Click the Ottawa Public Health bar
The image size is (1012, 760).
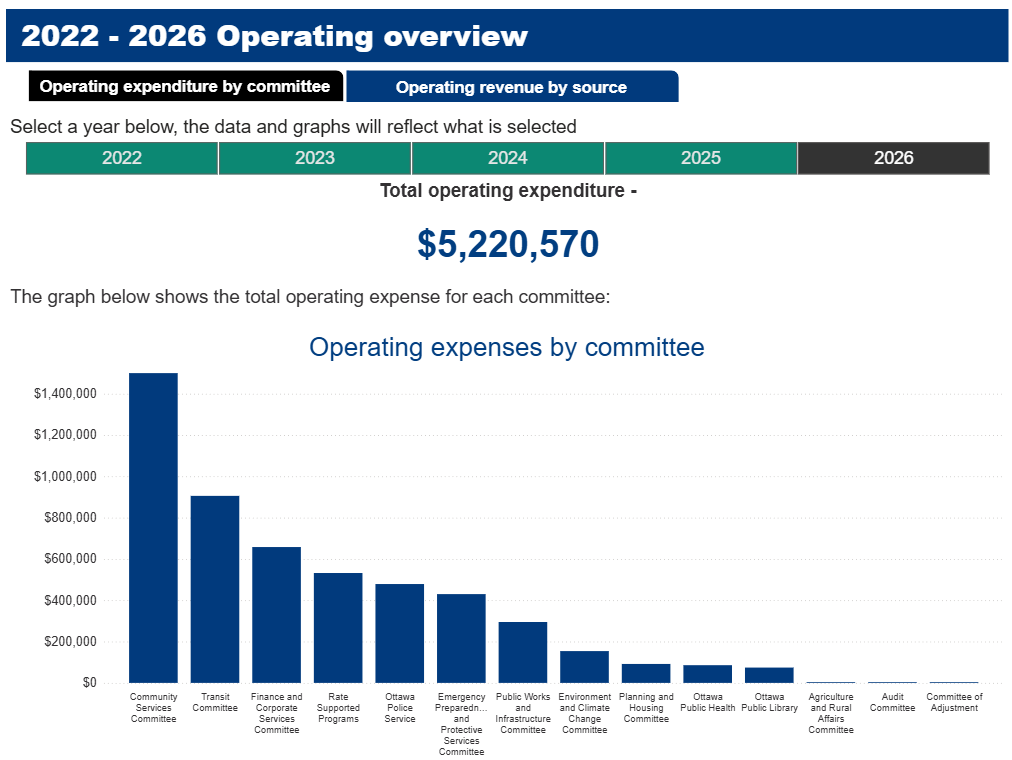click(x=708, y=674)
